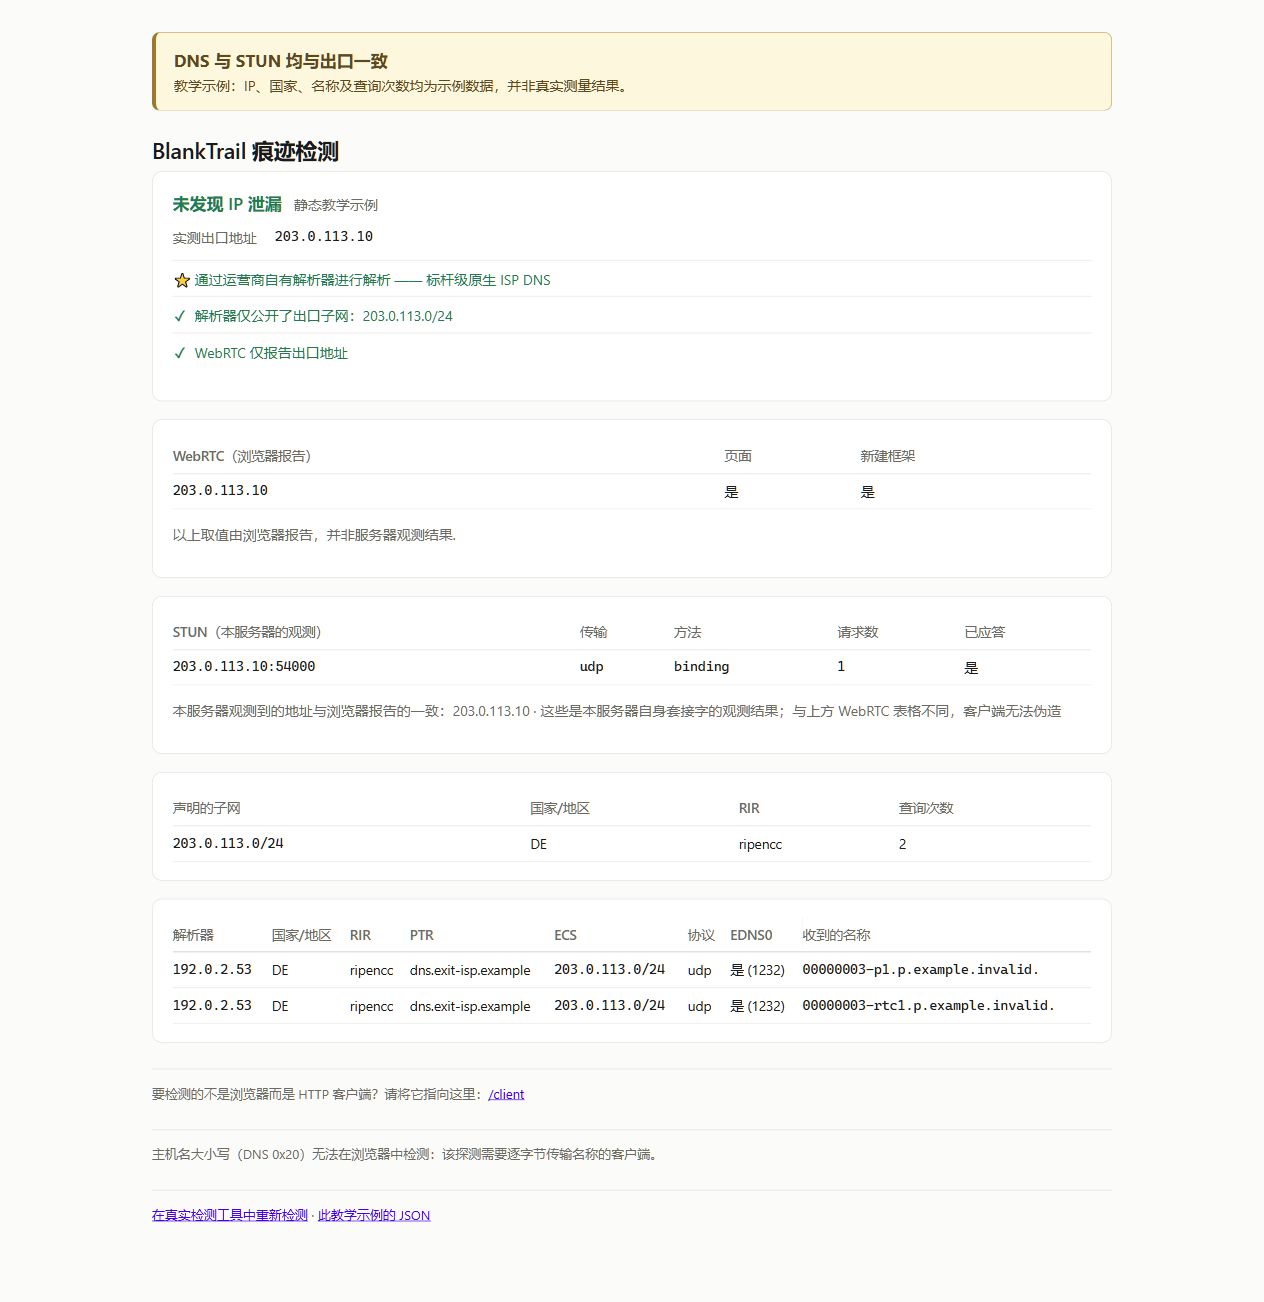
Task: Click the 已应答 column header
Action: point(984,632)
